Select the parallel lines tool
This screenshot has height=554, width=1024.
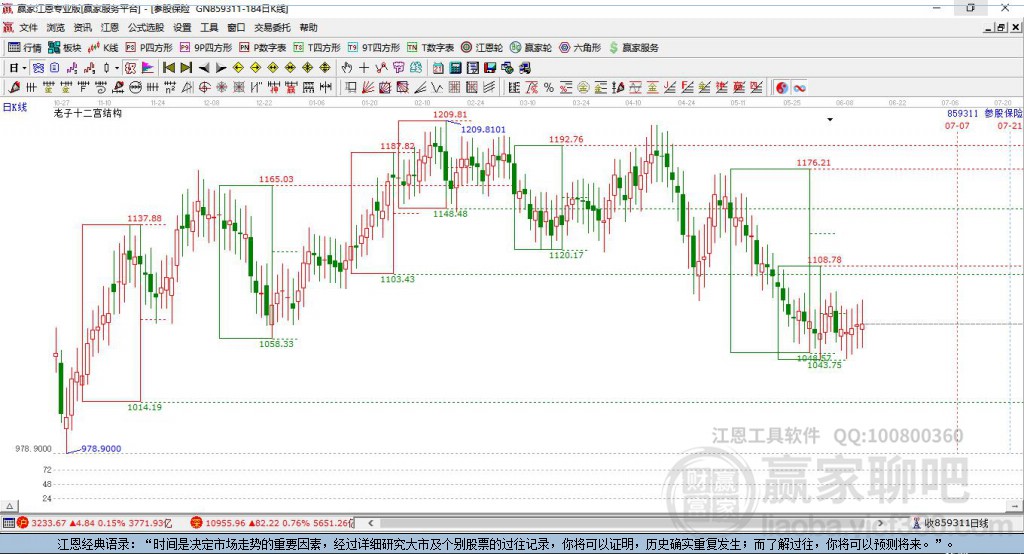(x=488, y=88)
